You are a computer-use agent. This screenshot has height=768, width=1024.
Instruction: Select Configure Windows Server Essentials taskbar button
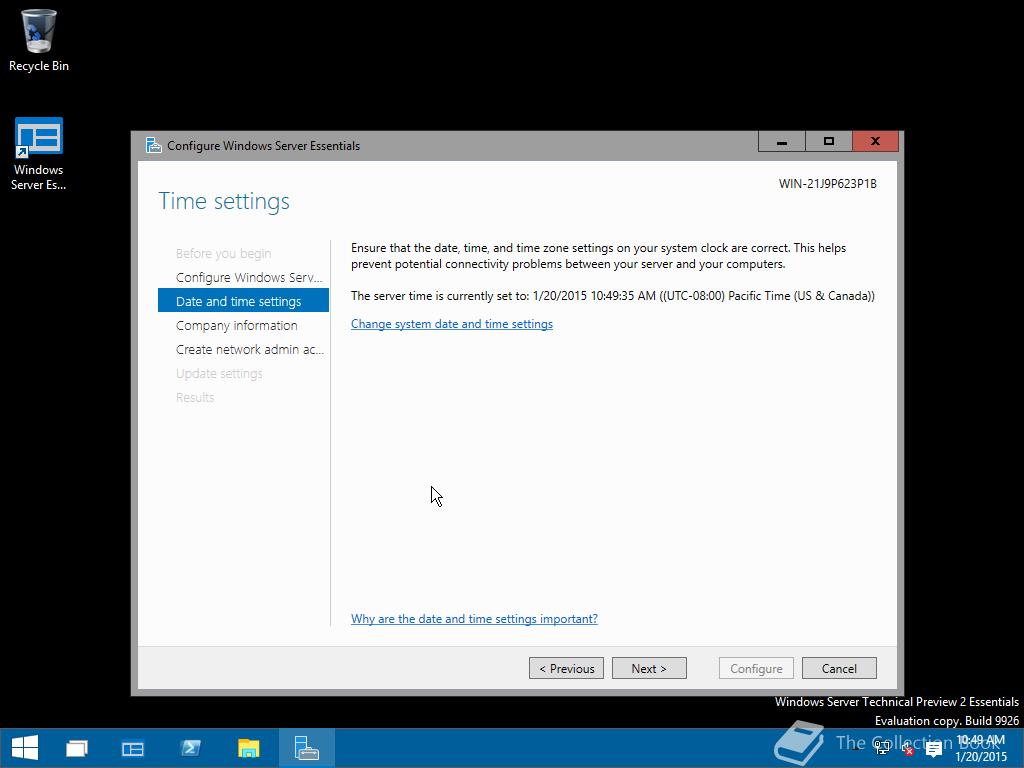(306, 748)
